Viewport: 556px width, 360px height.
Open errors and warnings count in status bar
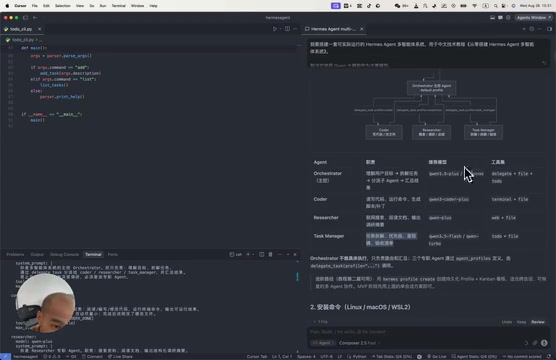tap(52, 356)
